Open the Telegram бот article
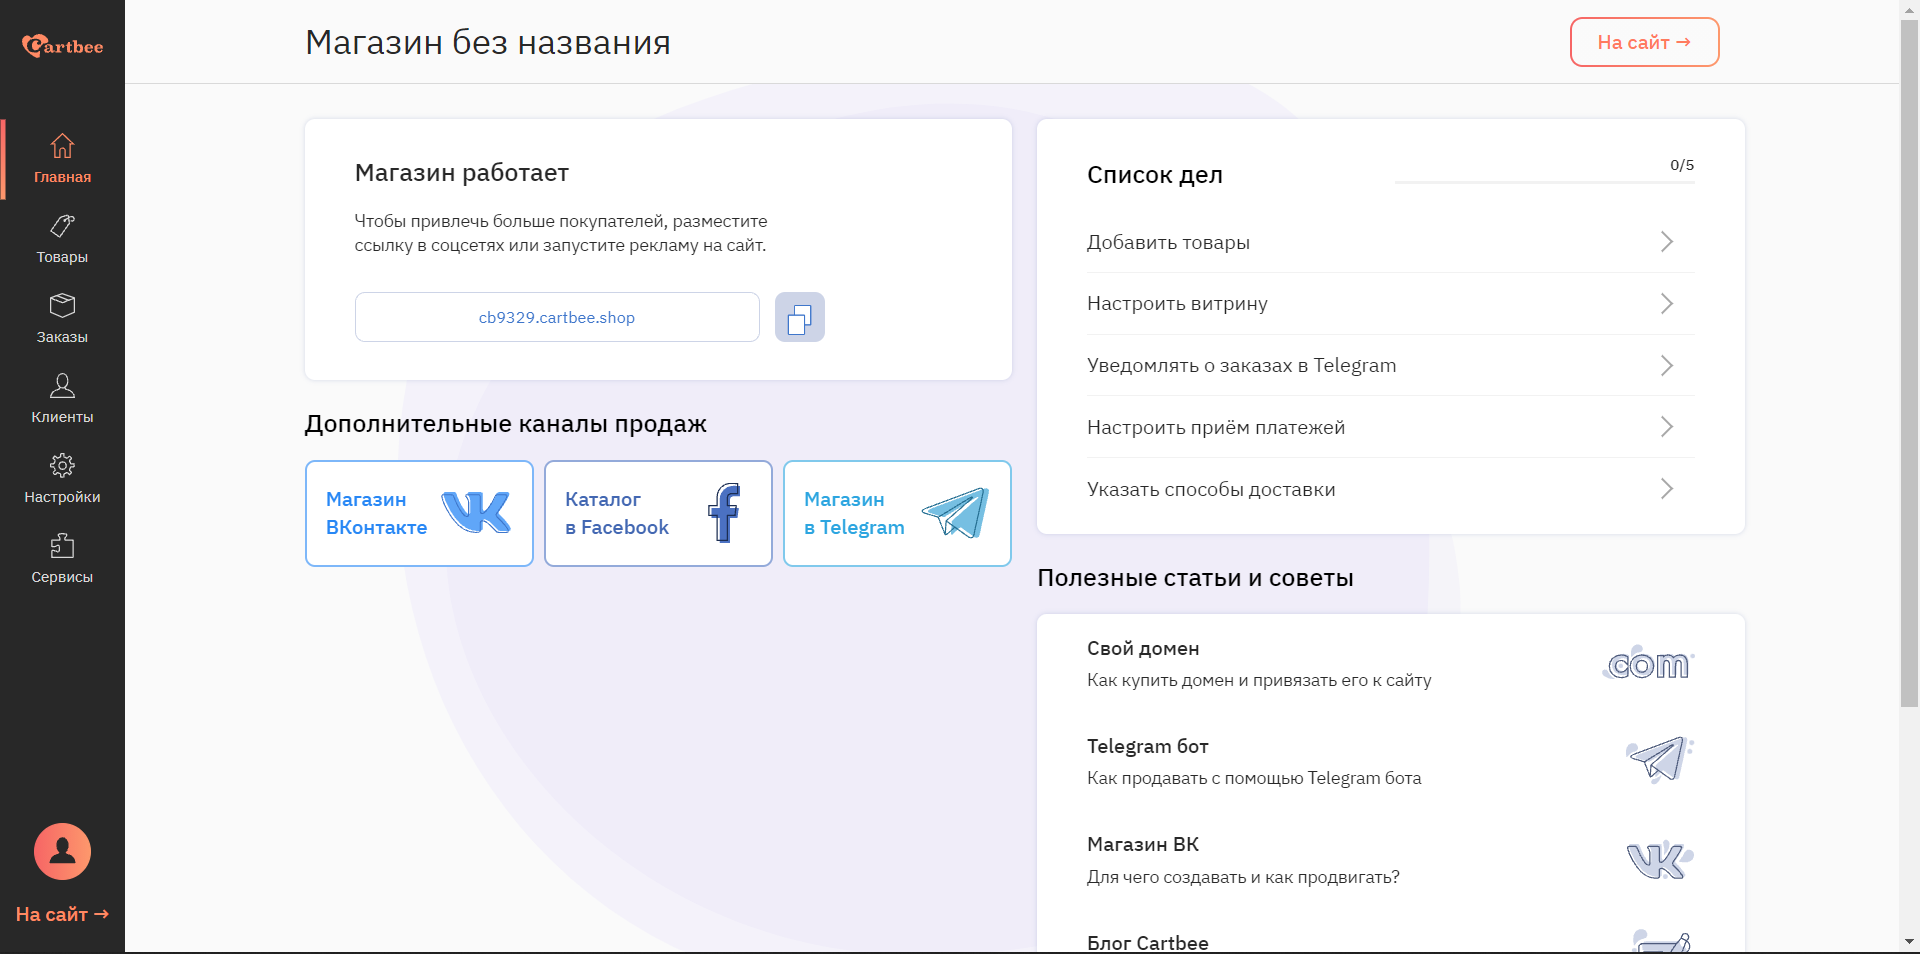This screenshot has width=1920, height=954. point(1390,762)
